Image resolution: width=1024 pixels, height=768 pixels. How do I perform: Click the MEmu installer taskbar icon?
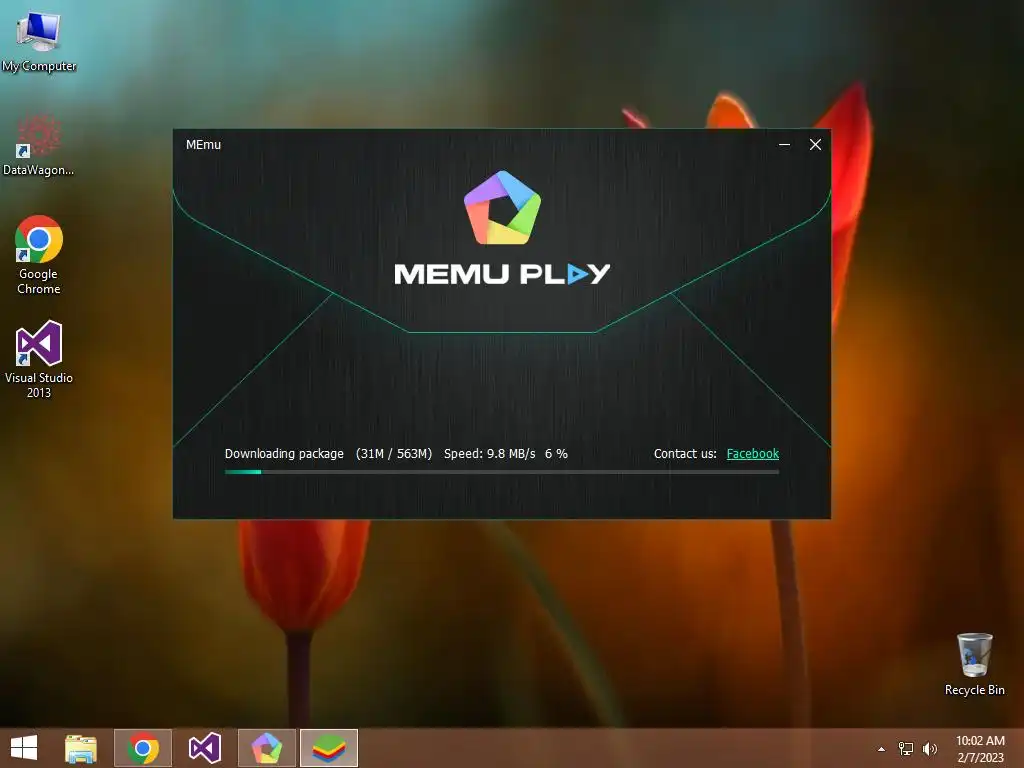tap(267, 748)
